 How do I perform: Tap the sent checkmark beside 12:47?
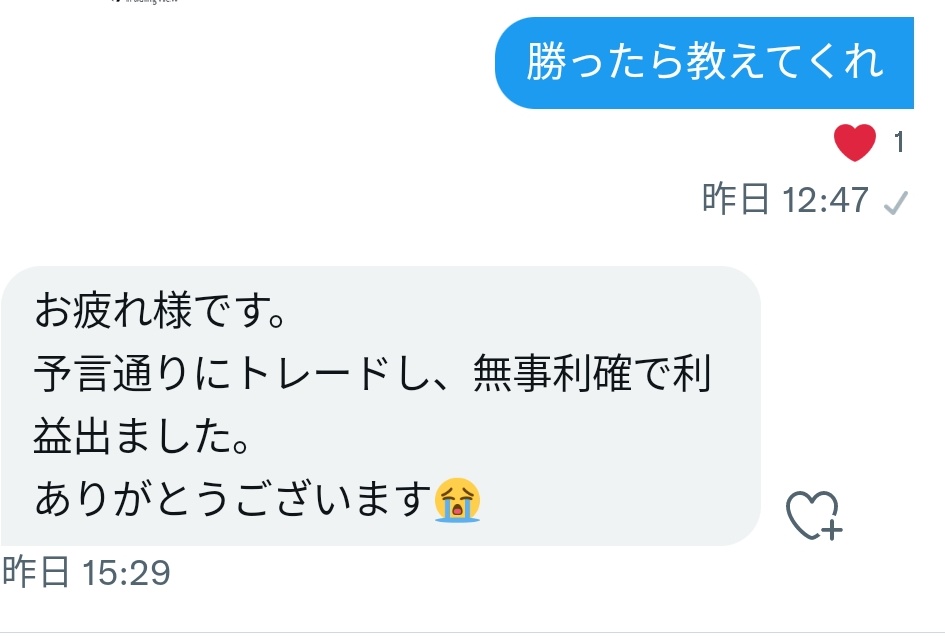(x=896, y=202)
